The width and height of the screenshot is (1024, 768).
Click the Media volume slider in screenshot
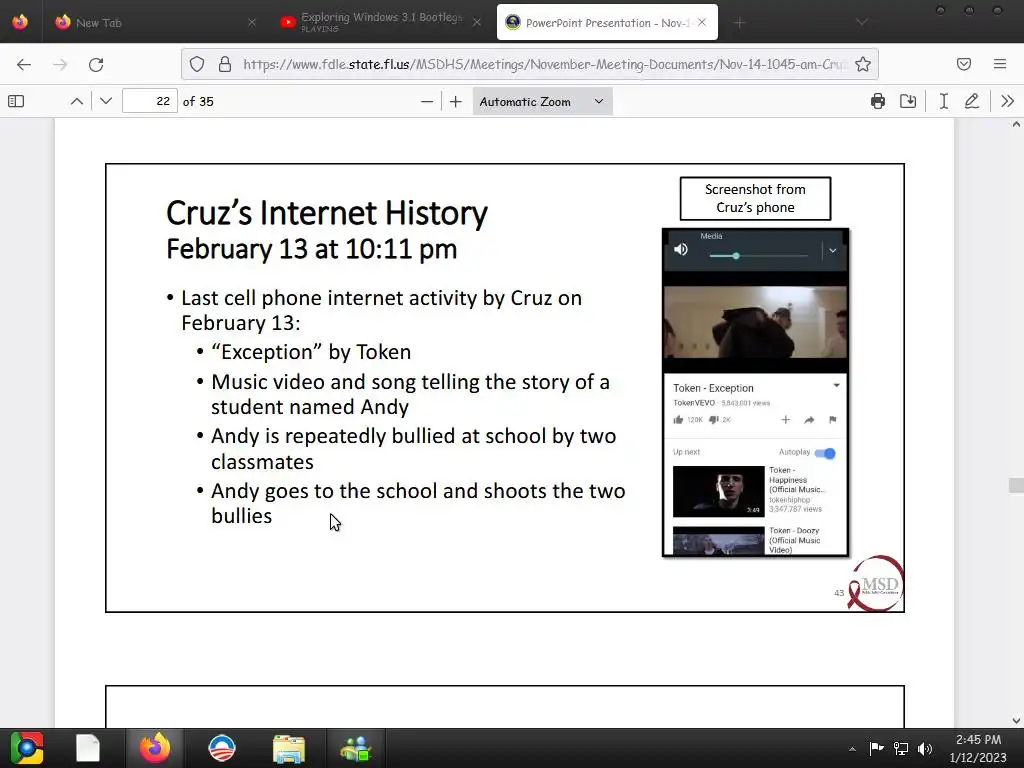pyautogui.click(x=759, y=256)
